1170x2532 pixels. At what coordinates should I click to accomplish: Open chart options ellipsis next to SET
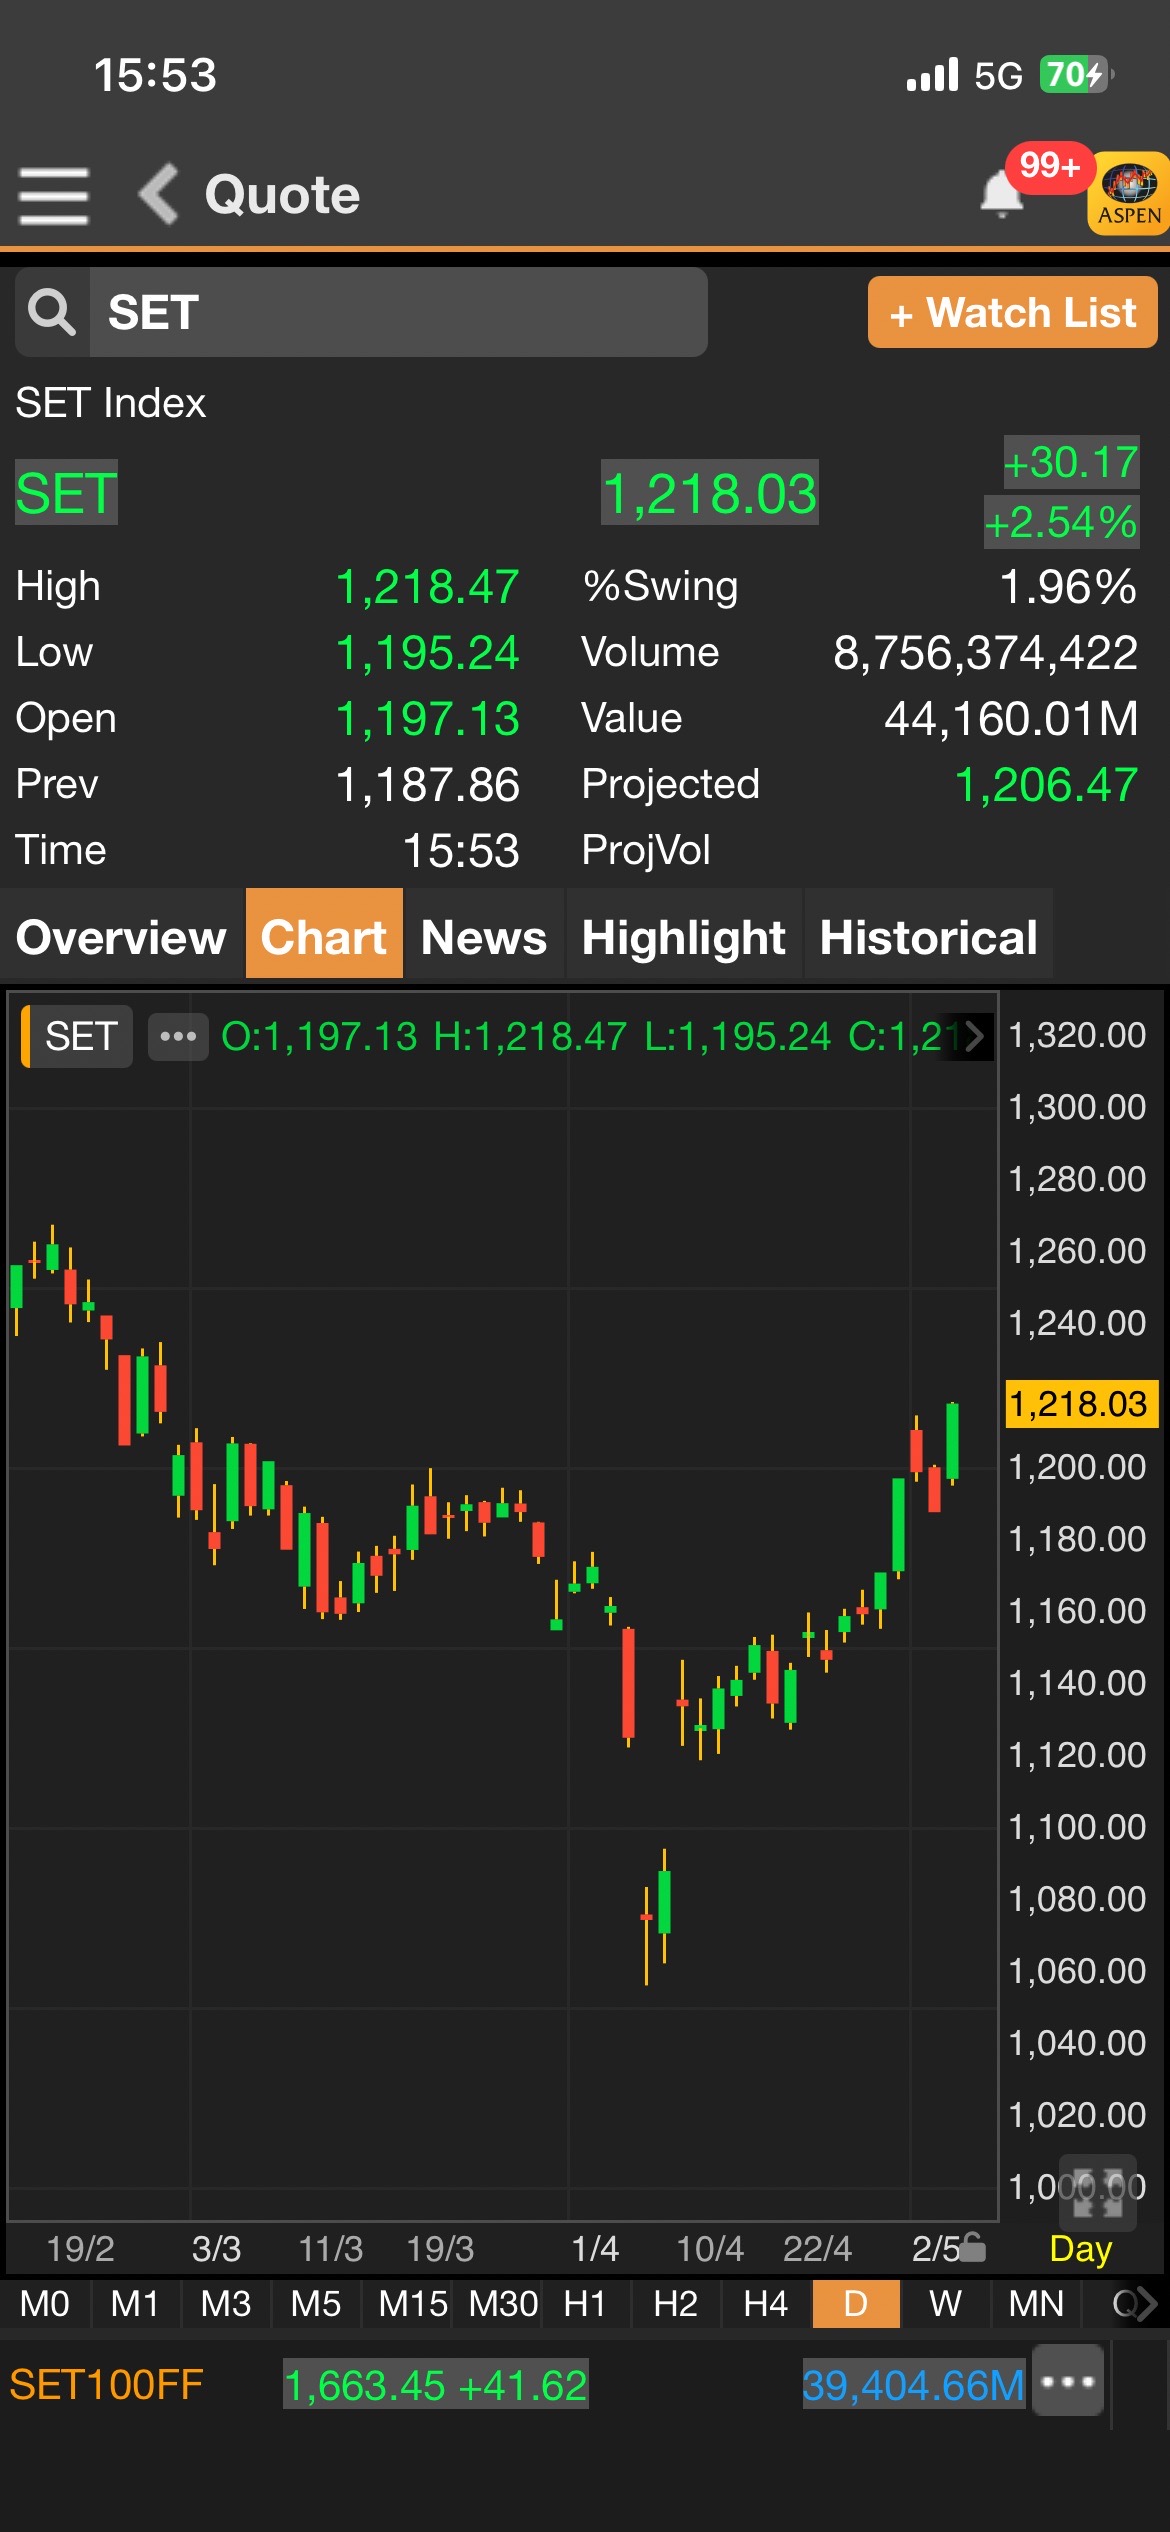(178, 1036)
